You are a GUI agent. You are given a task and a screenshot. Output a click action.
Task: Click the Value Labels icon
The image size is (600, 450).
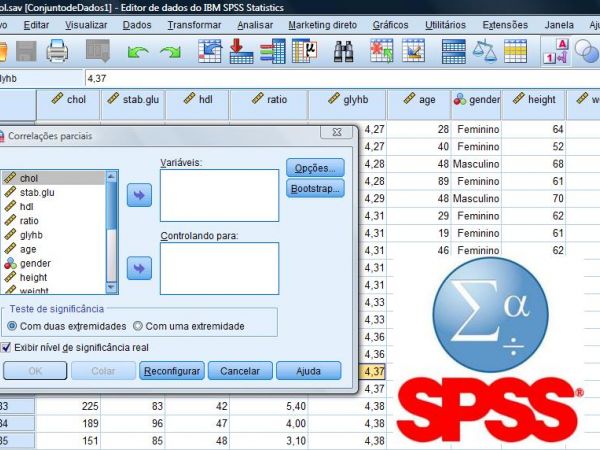pos(557,50)
